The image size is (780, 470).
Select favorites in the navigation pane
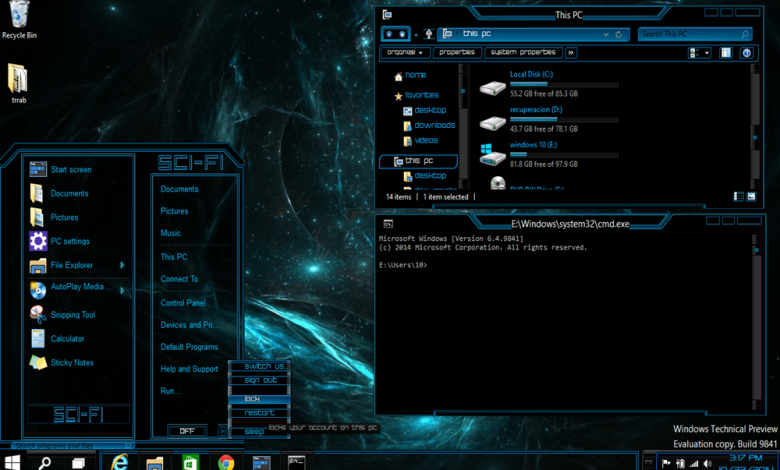tap(416, 95)
